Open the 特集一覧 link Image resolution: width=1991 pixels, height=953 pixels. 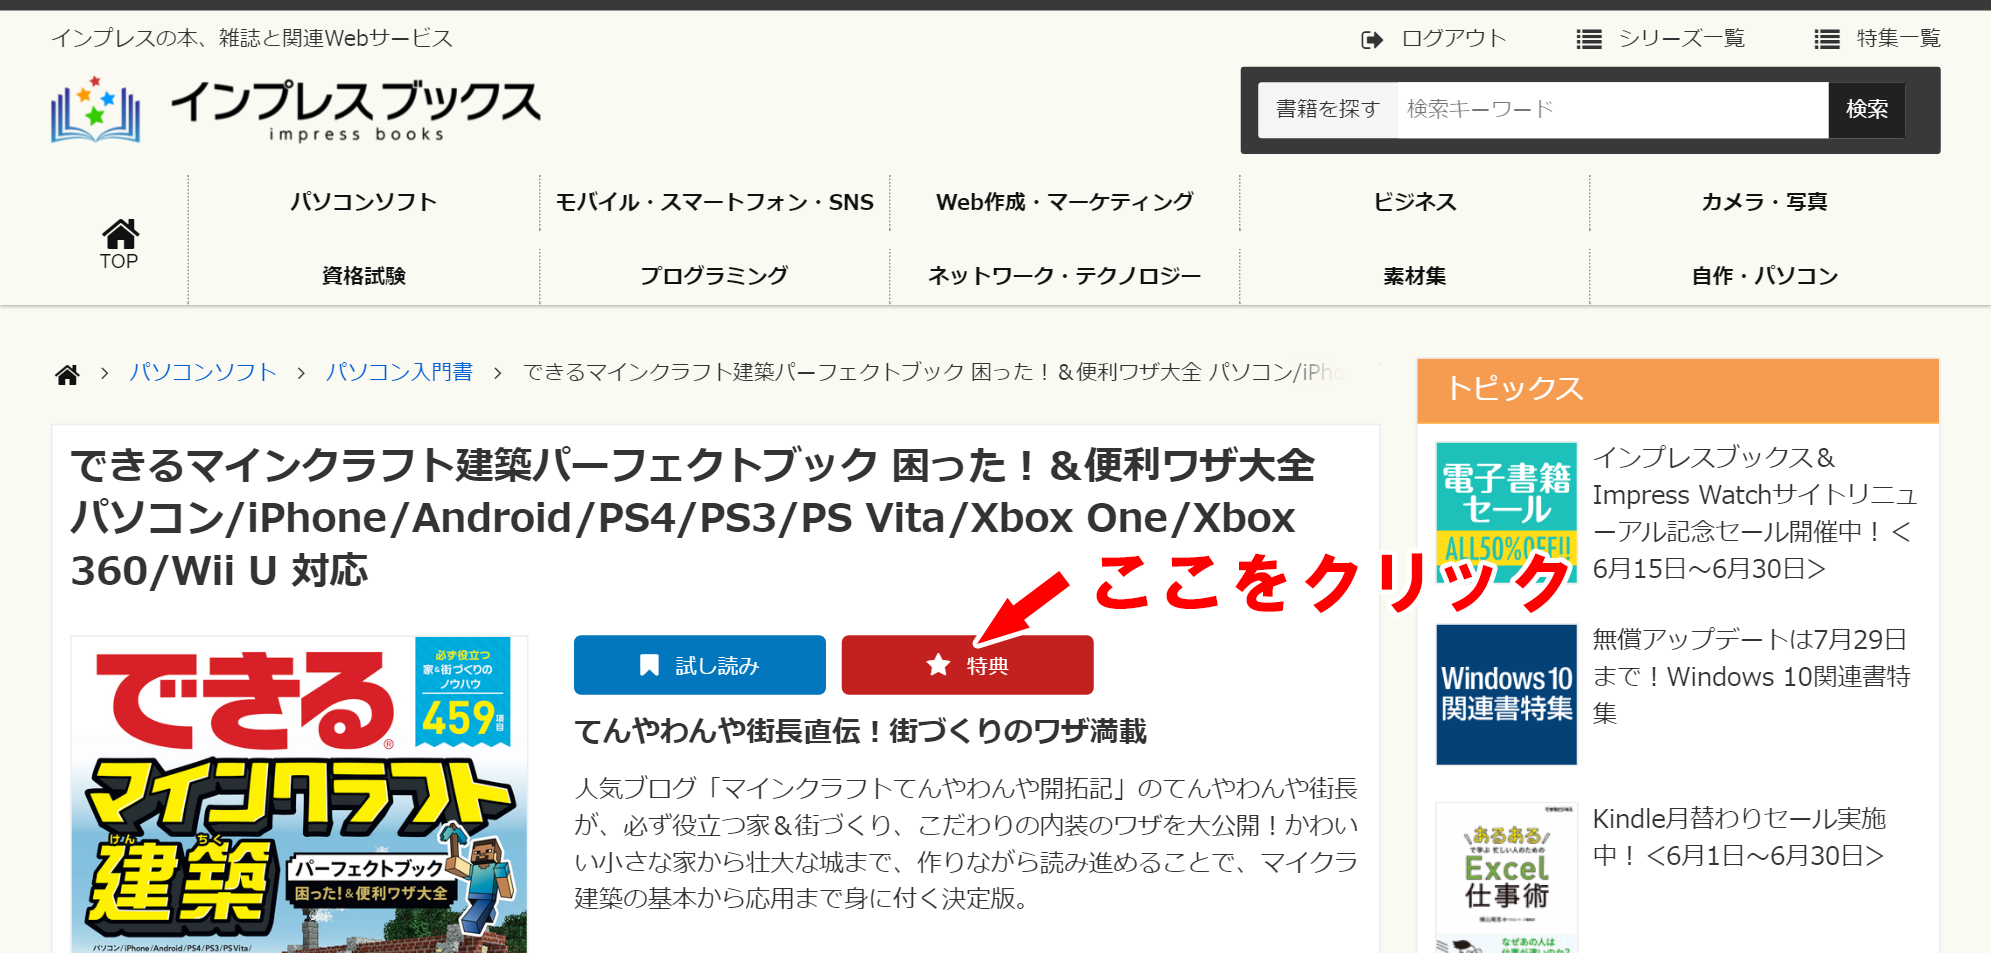[1898, 38]
